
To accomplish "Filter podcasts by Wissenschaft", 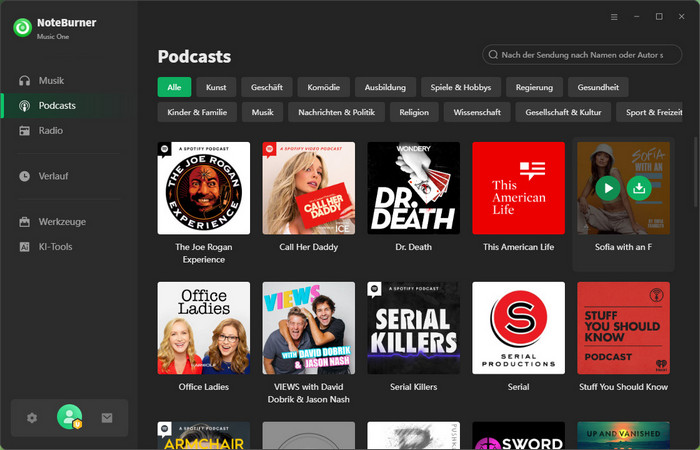I will point(477,112).
